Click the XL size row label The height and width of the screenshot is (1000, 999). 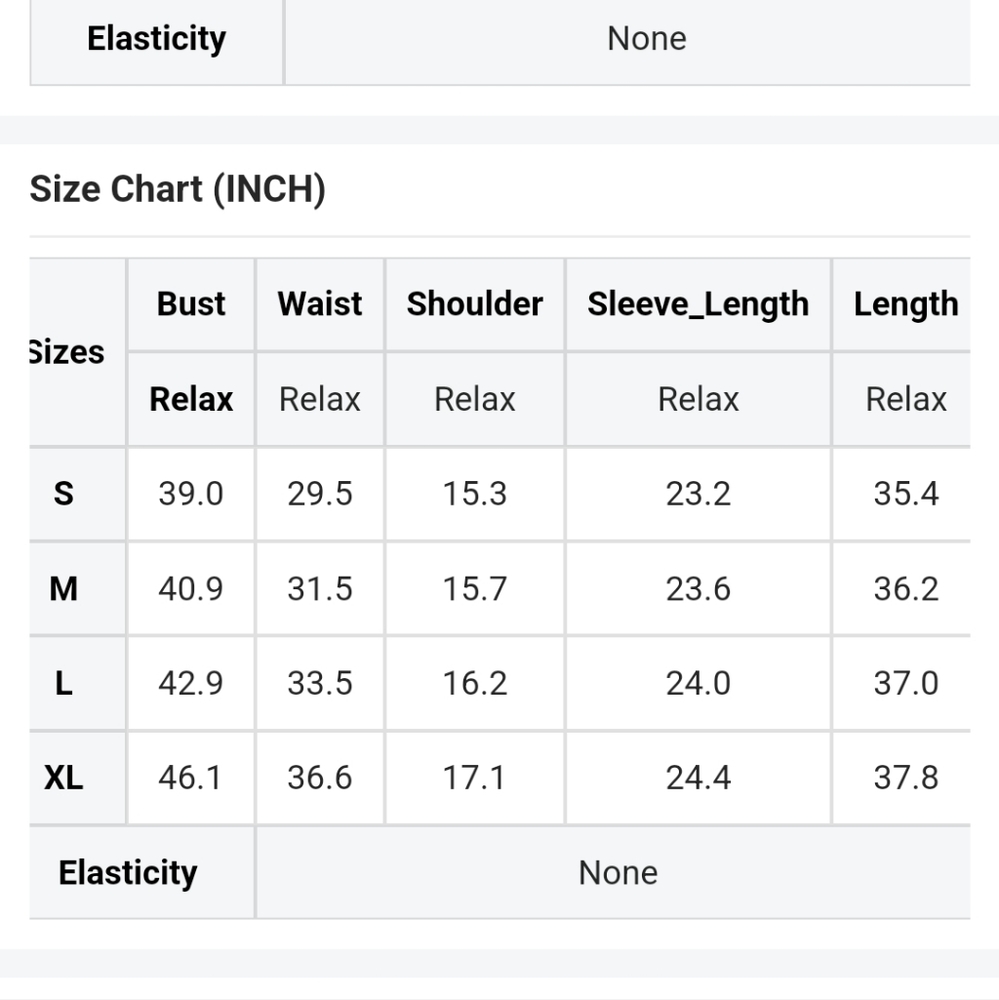pyautogui.click(x=63, y=777)
